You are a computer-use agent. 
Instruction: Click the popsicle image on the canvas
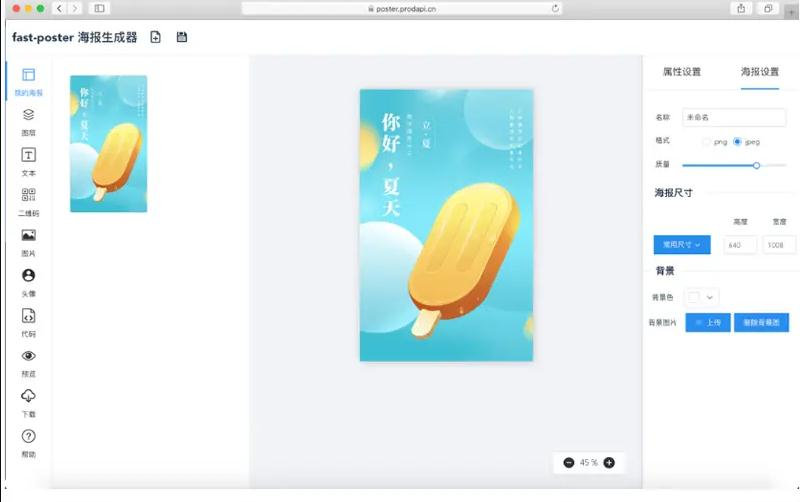[x=463, y=259]
